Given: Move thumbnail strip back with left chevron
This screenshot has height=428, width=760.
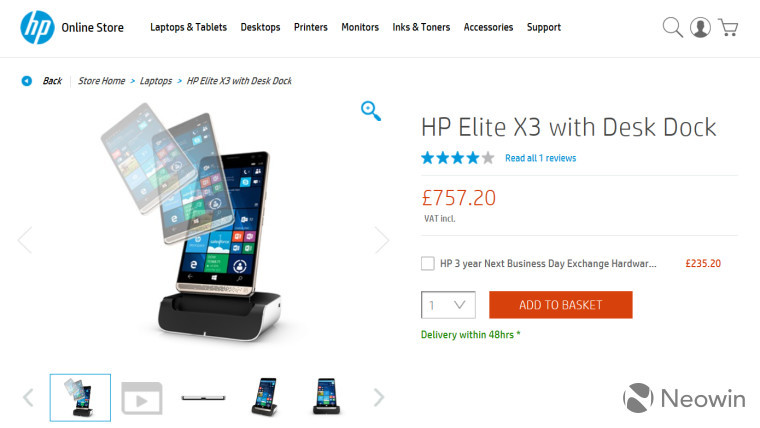Looking at the screenshot, I should click(x=29, y=397).
